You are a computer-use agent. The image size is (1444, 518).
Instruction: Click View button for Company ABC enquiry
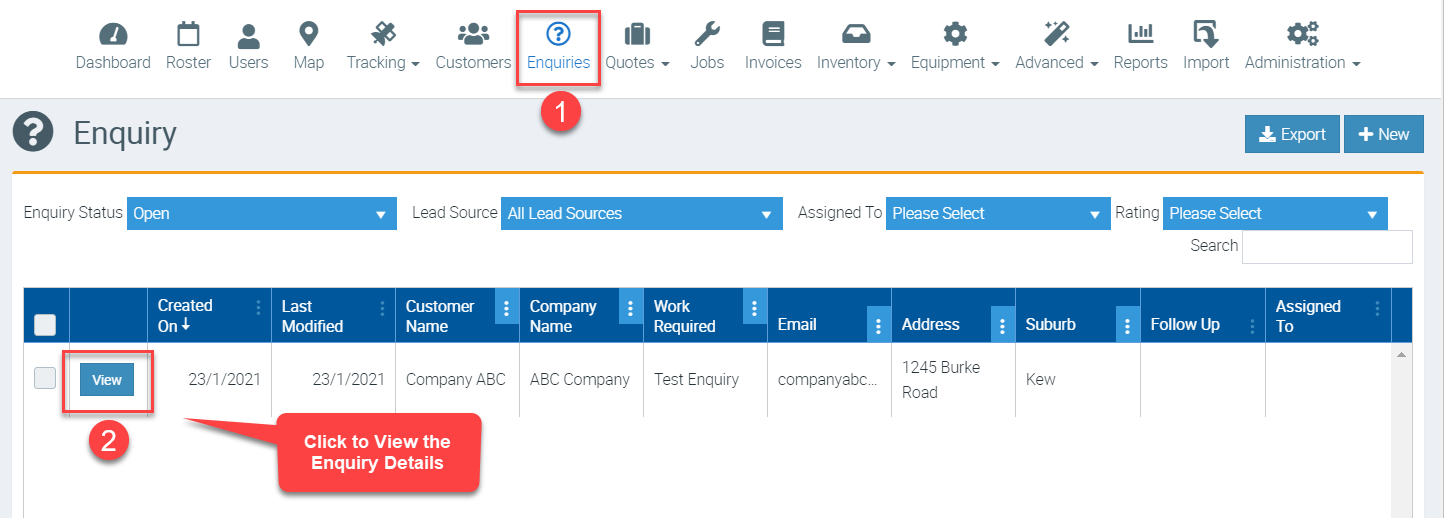[x=107, y=380]
